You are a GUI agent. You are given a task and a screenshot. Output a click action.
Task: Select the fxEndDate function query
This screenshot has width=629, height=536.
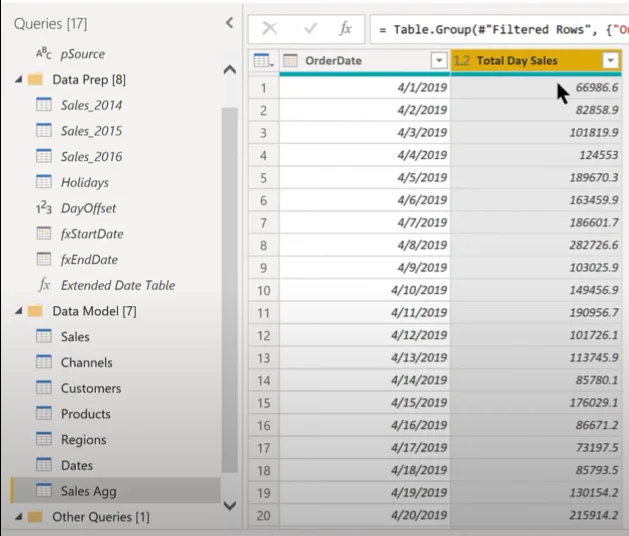click(89, 260)
